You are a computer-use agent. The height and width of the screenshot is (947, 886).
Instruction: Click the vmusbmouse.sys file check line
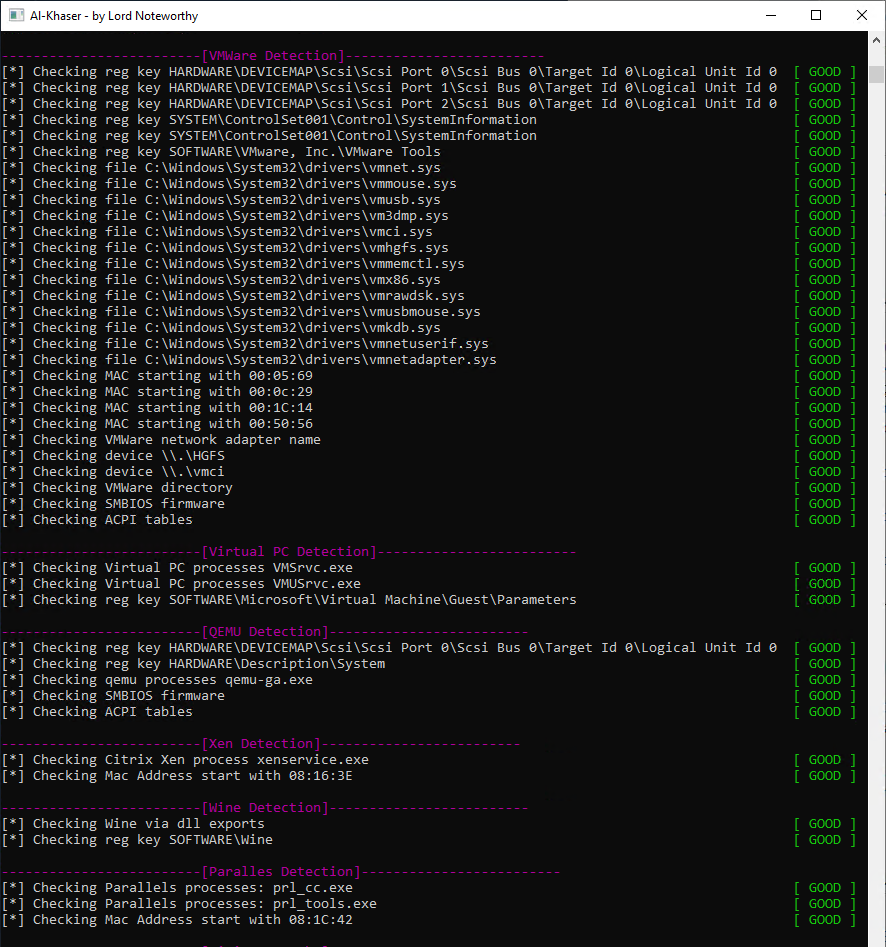click(241, 312)
